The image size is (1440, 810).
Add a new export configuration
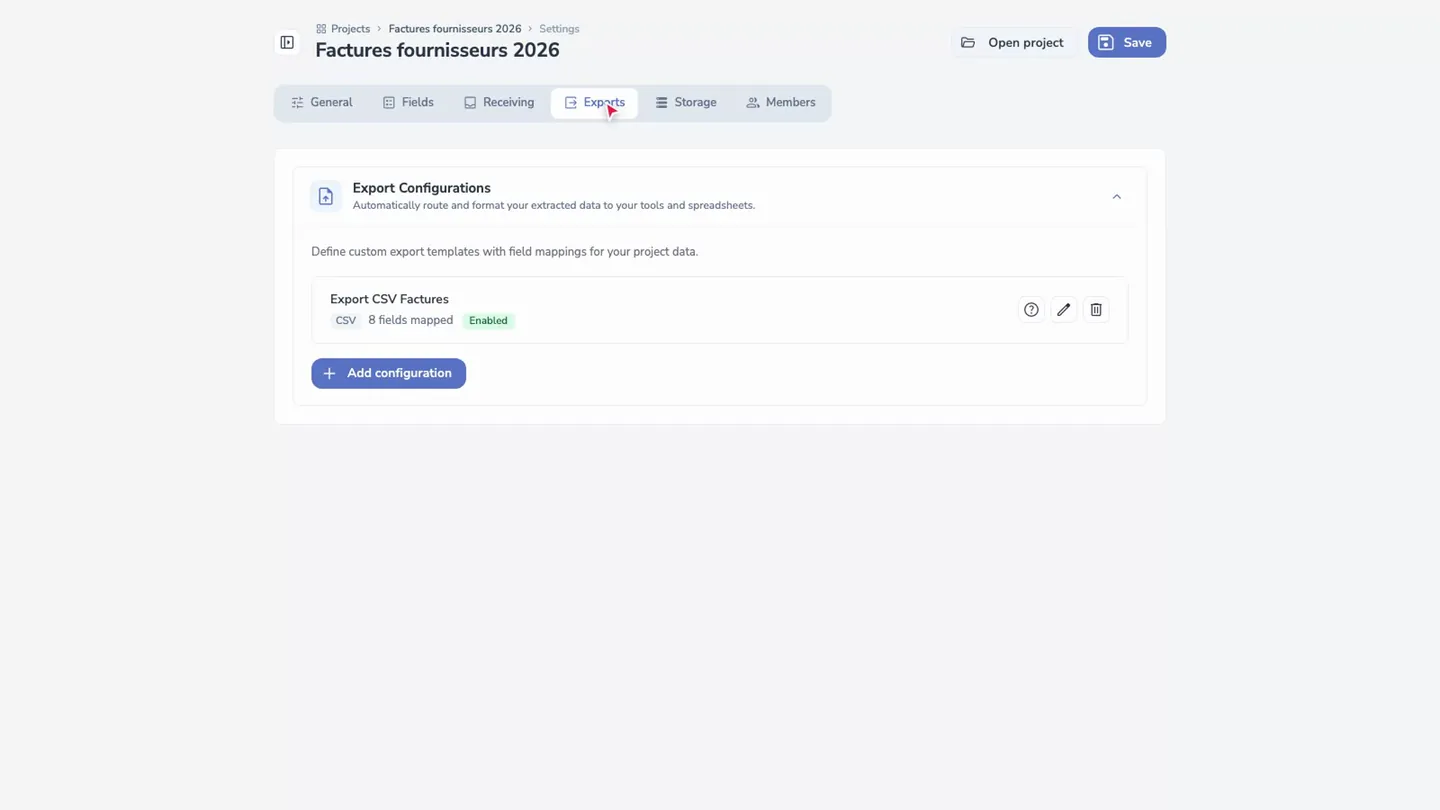tap(388, 373)
